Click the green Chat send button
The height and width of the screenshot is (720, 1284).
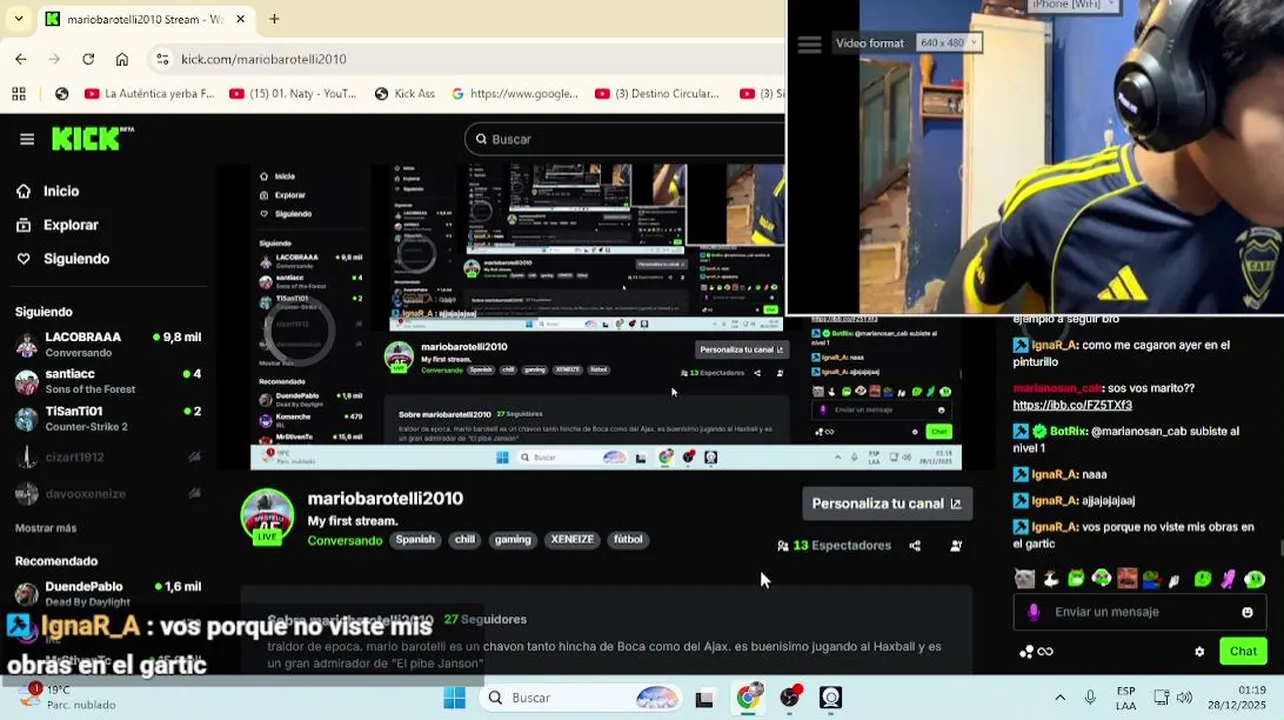pos(1243,651)
